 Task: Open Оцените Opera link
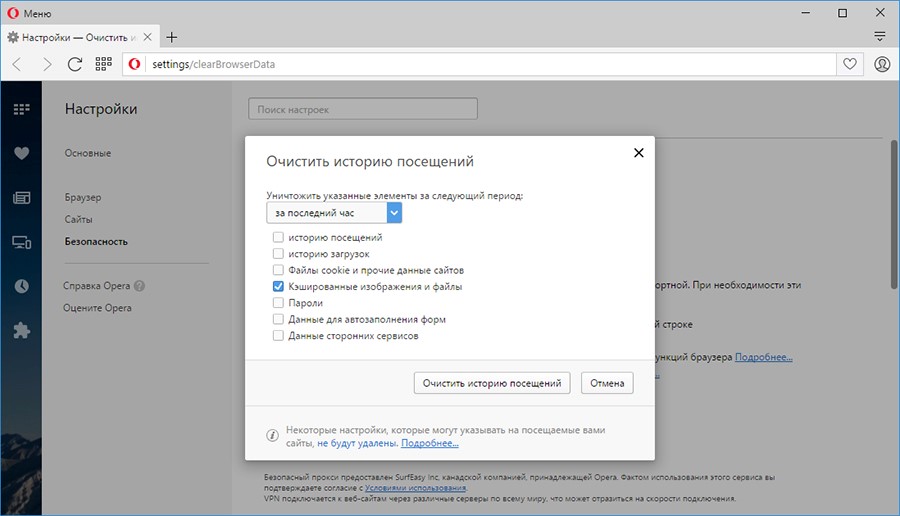pyautogui.click(x=97, y=308)
